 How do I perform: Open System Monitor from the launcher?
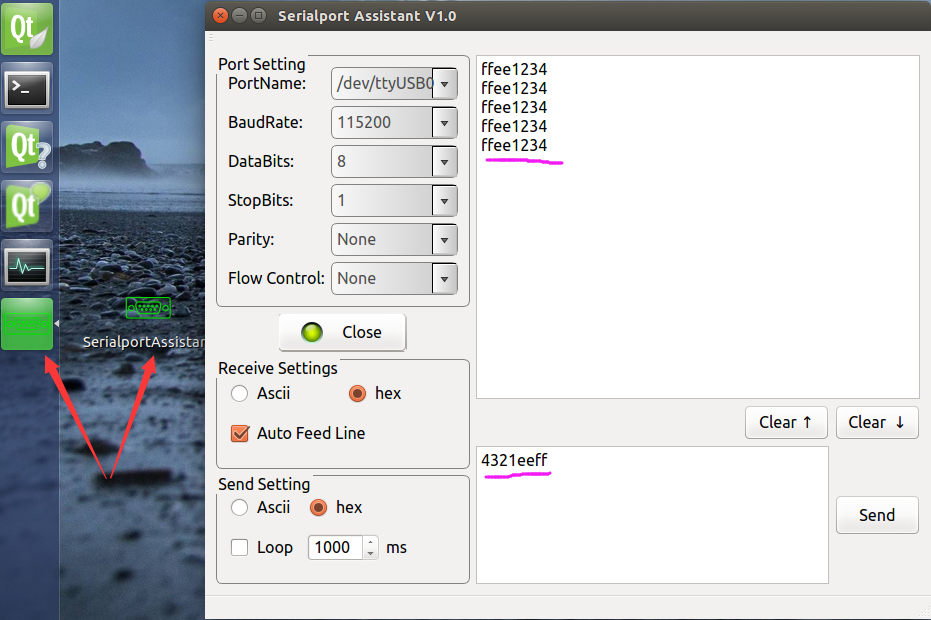27,265
